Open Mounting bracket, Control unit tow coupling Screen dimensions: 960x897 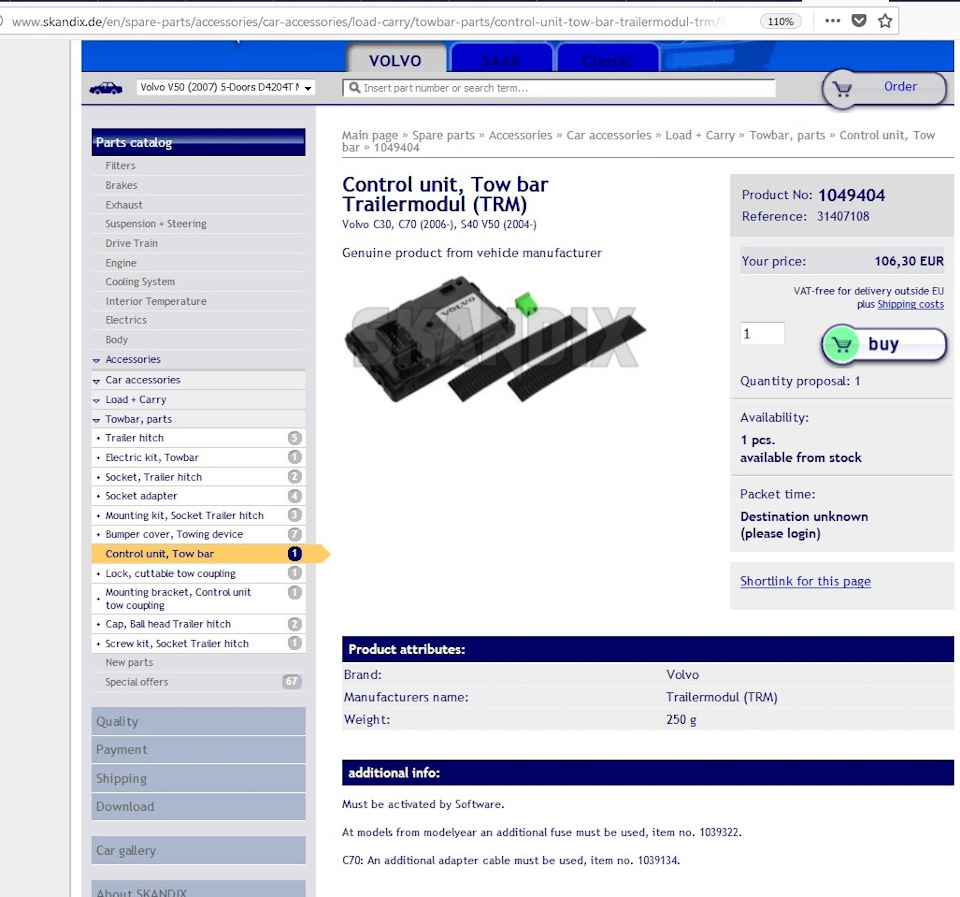coord(198,599)
